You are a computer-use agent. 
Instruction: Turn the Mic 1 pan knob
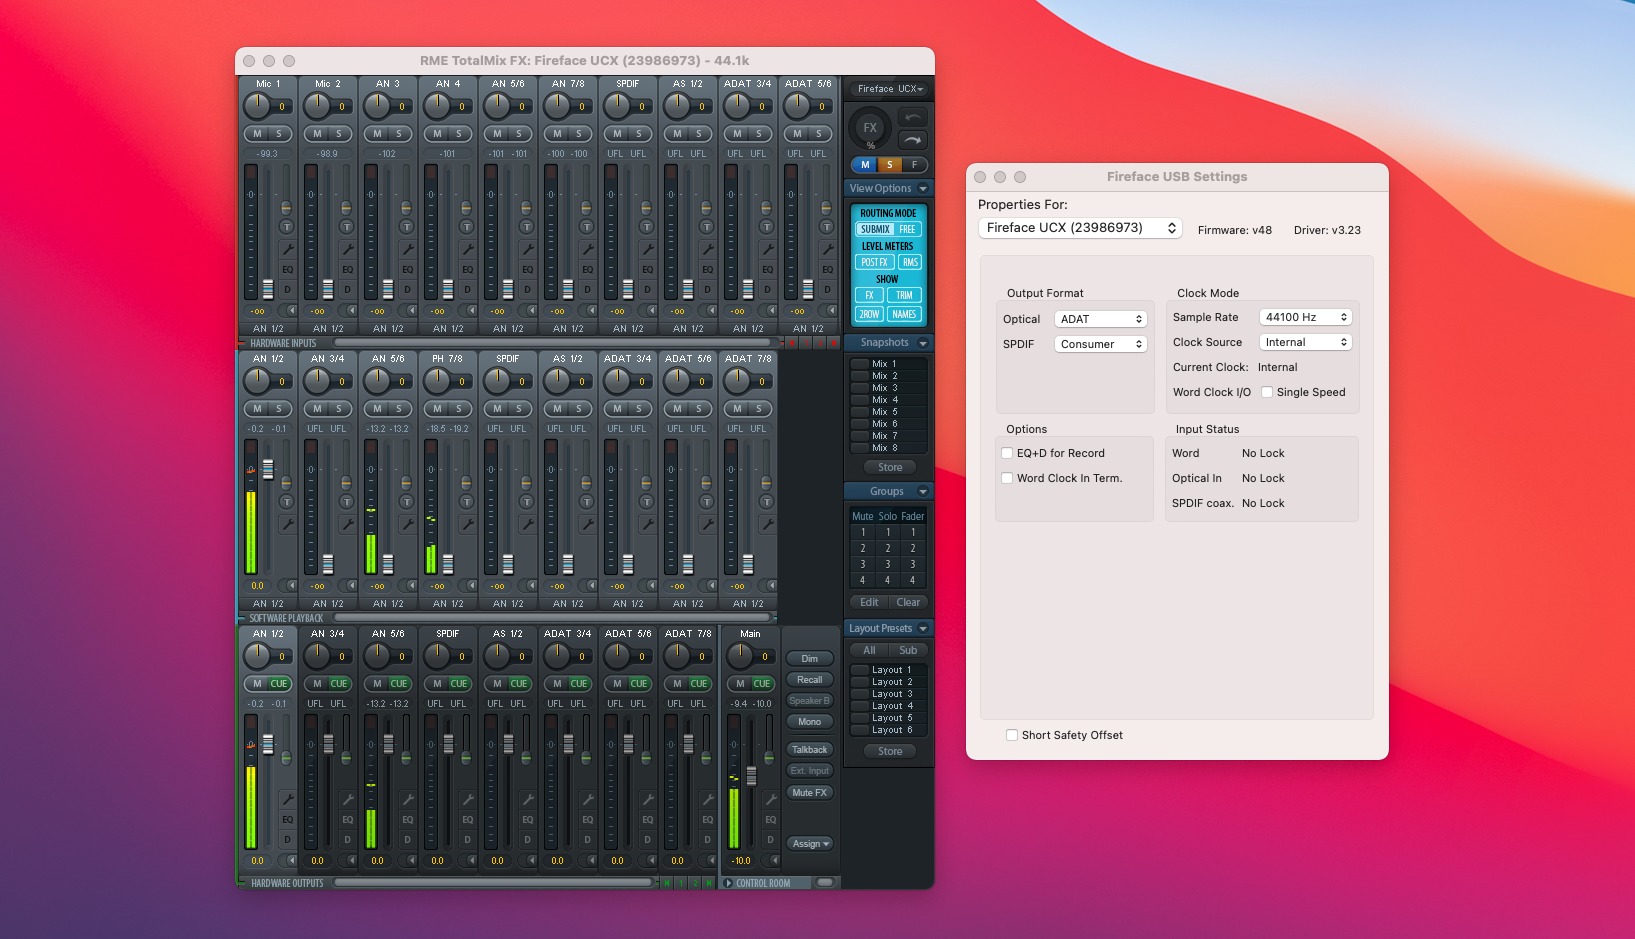[x=257, y=104]
